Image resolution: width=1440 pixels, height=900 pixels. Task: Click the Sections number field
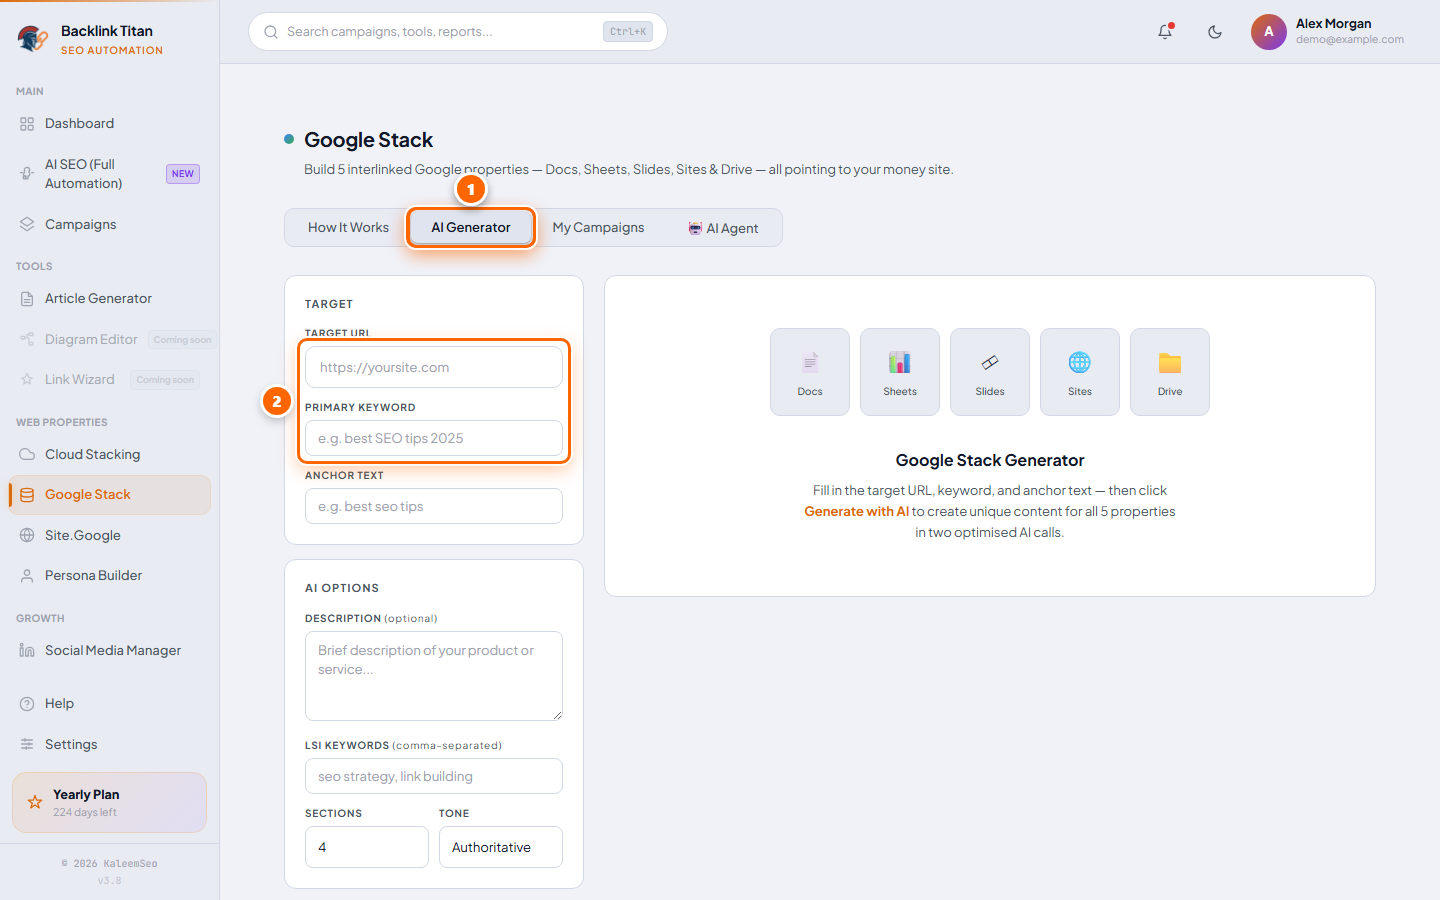pyautogui.click(x=367, y=847)
